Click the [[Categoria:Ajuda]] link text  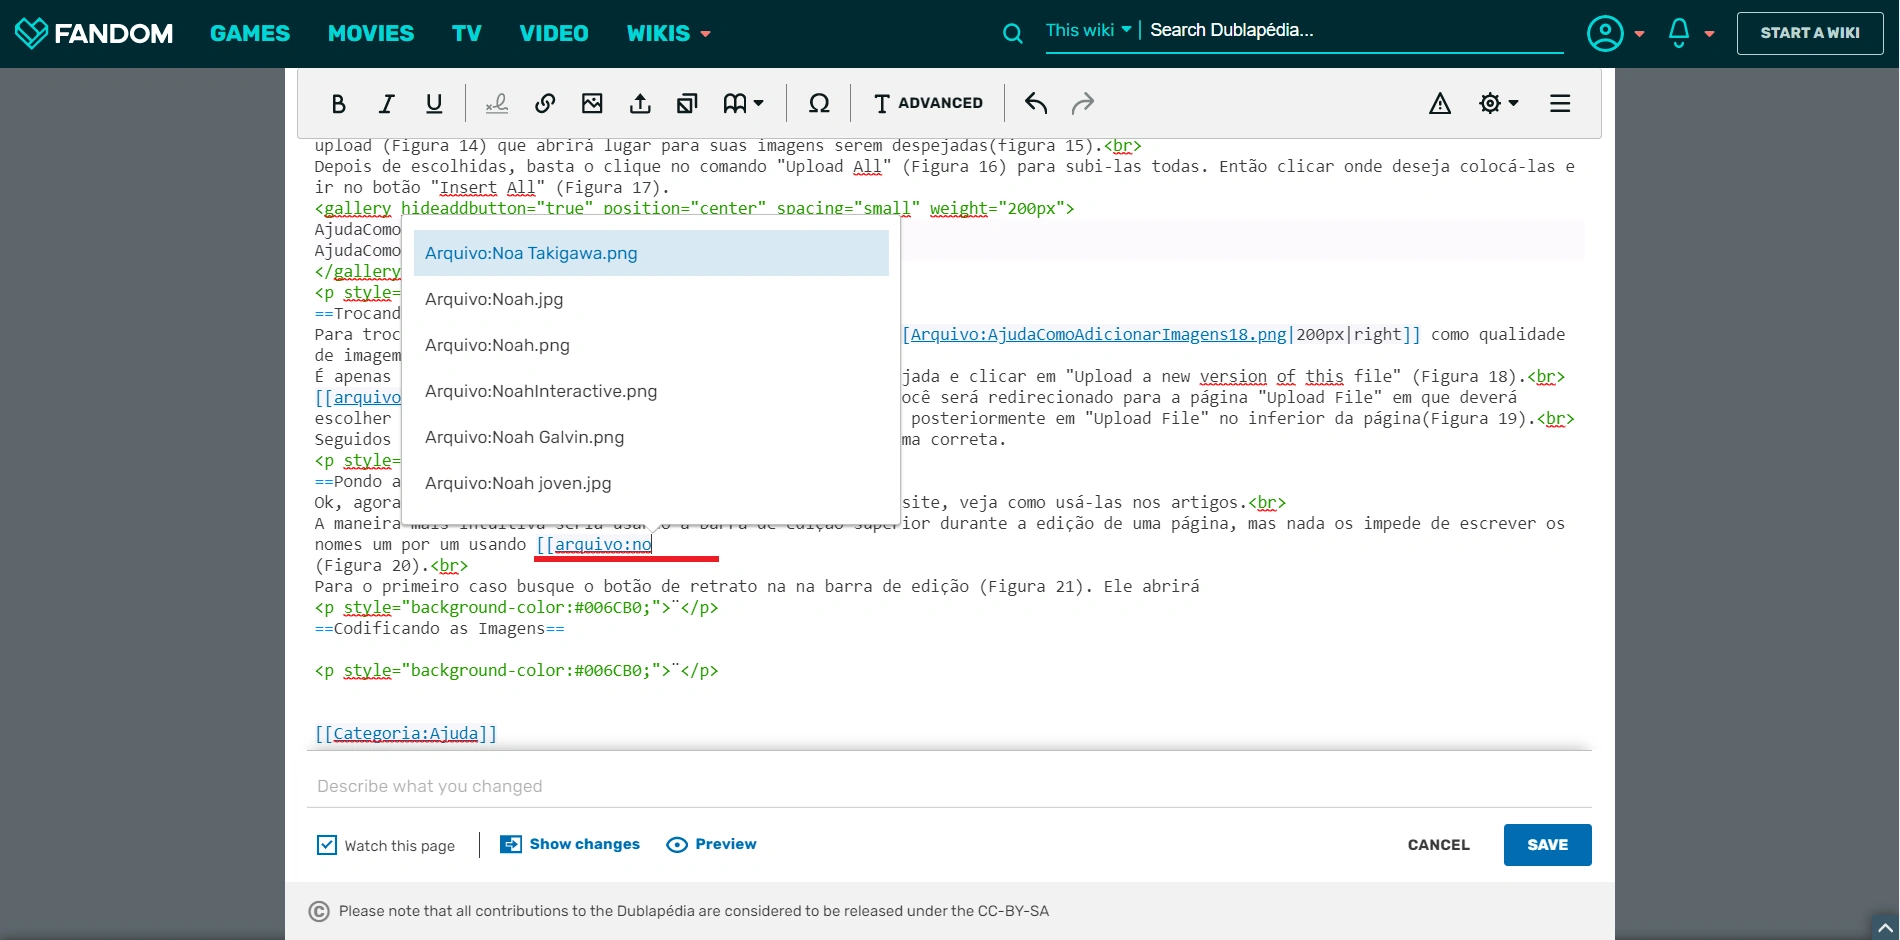[x=405, y=733]
